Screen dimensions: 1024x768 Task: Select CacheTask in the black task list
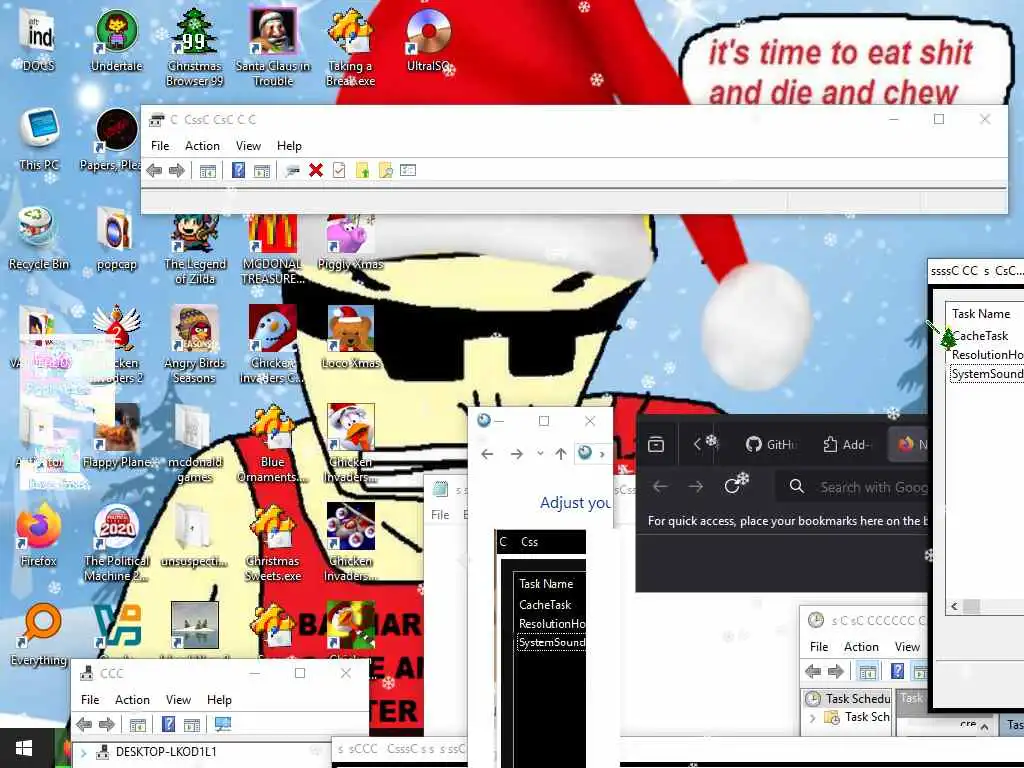[545, 605]
